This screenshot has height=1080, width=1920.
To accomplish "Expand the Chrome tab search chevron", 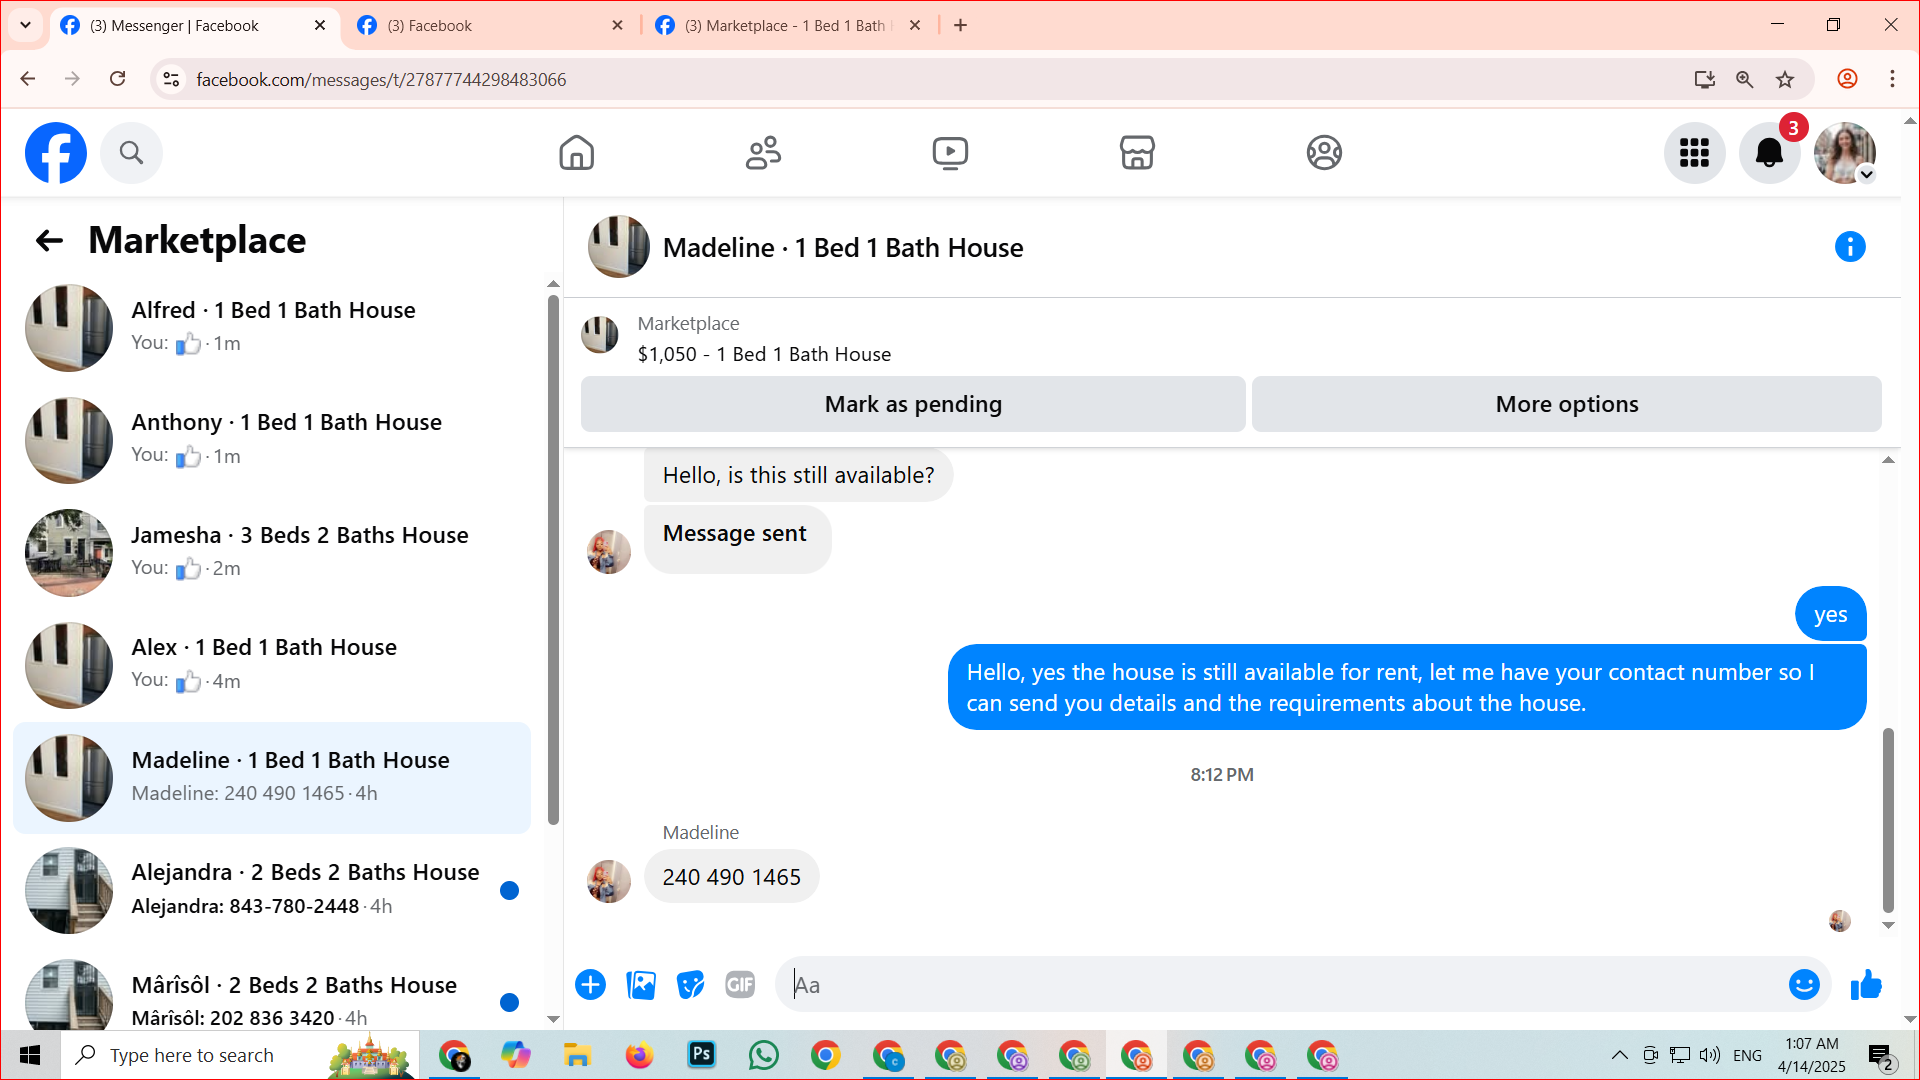I will click(x=25, y=25).
